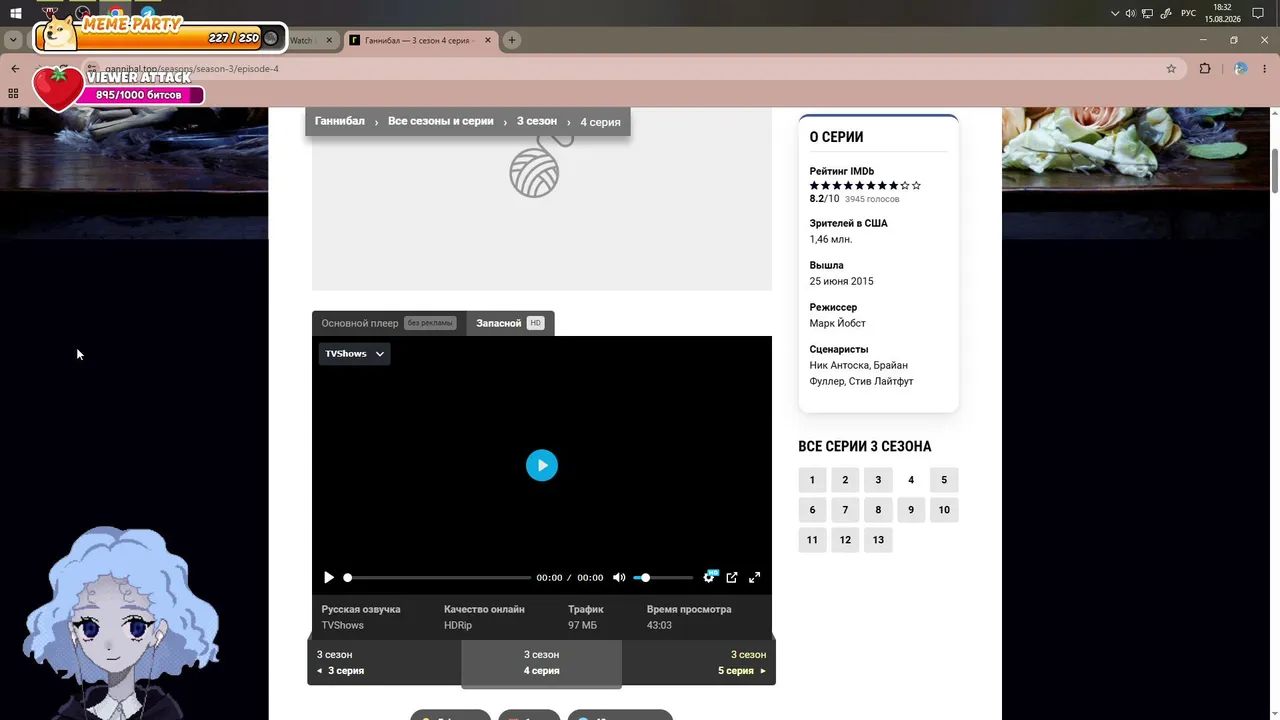1280x720 pixels.
Task: Click the IMDb star rating row
Action: click(x=865, y=185)
